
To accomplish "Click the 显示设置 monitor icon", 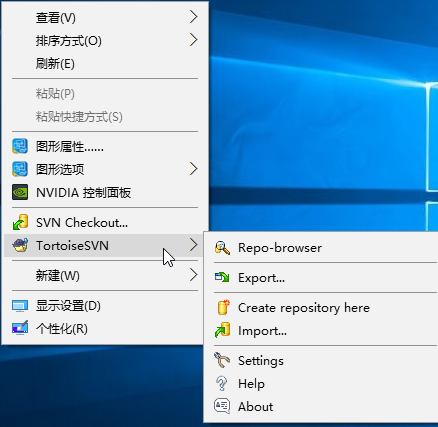I will [20, 306].
